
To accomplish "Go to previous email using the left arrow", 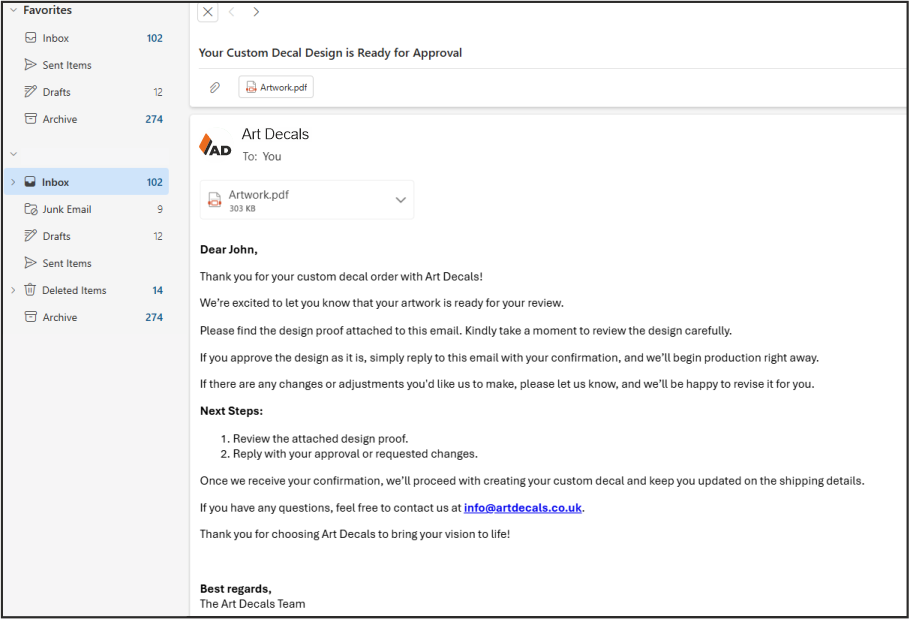I will [x=232, y=12].
